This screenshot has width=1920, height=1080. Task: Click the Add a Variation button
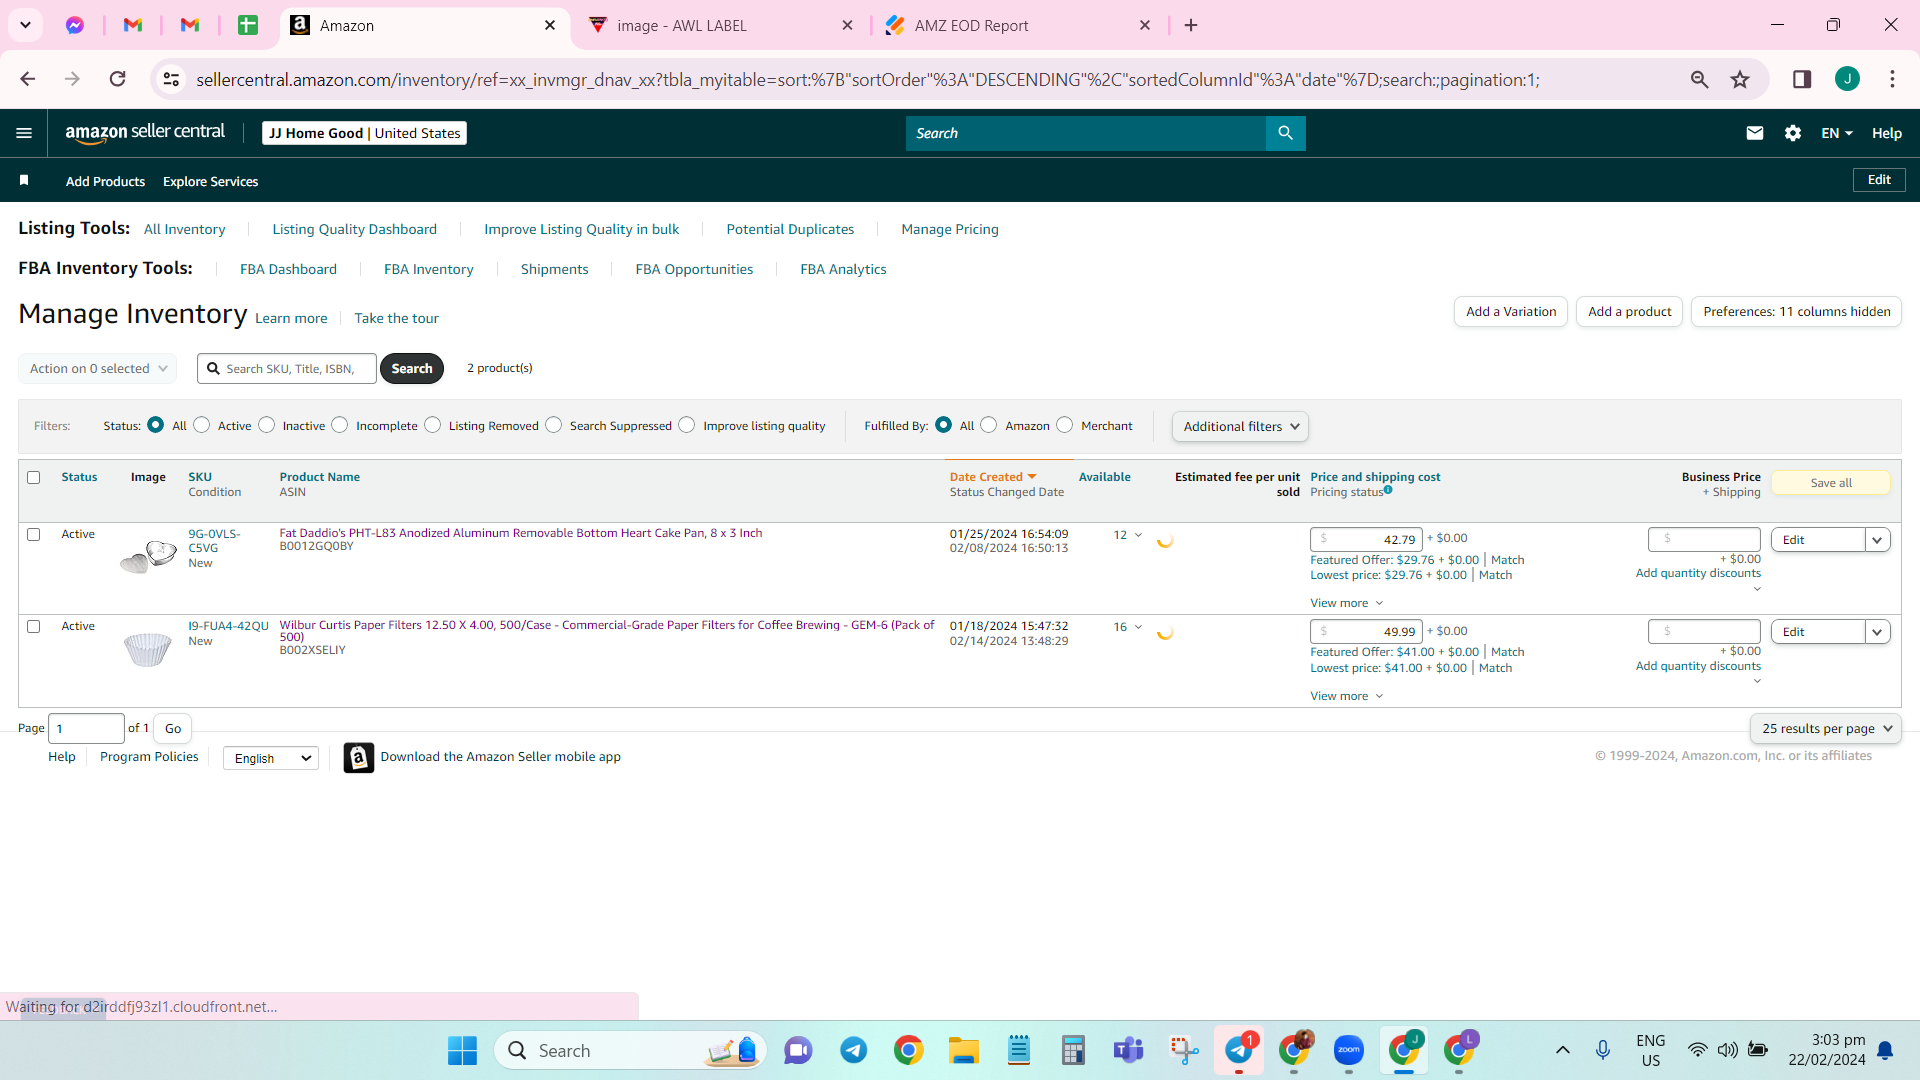[x=1511, y=312]
